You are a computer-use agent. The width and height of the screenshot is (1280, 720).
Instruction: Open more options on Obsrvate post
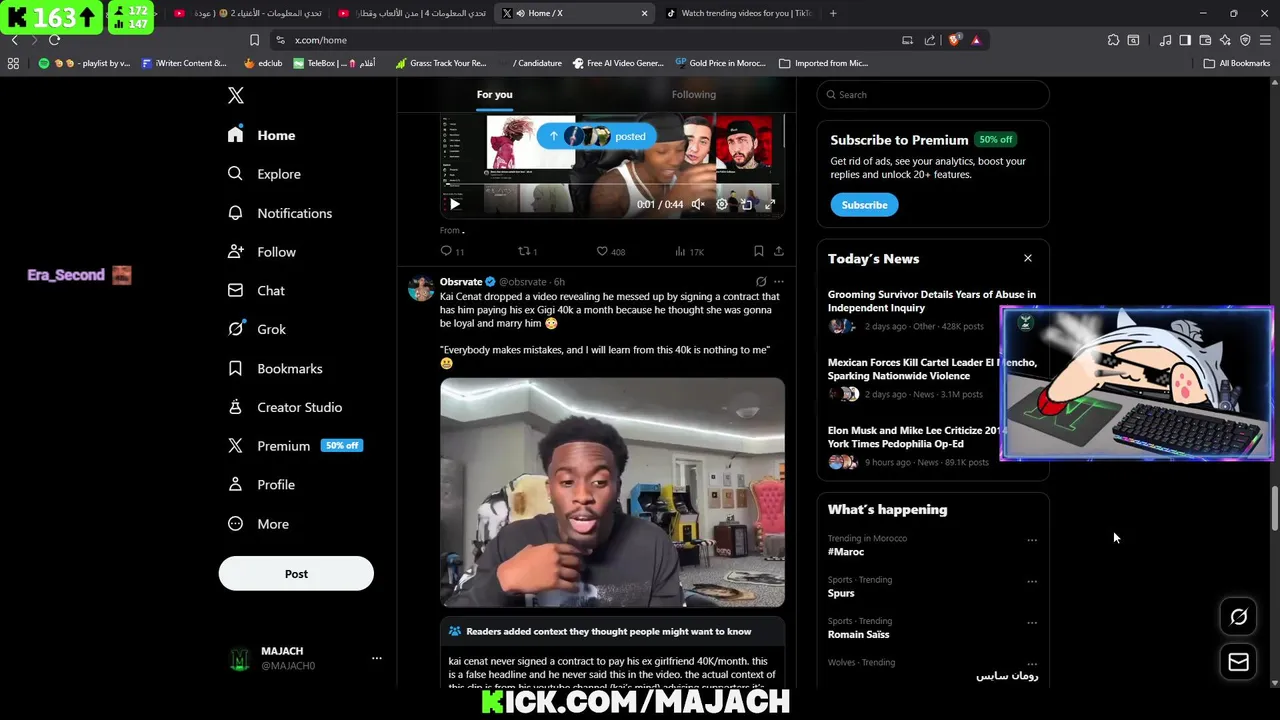(778, 282)
